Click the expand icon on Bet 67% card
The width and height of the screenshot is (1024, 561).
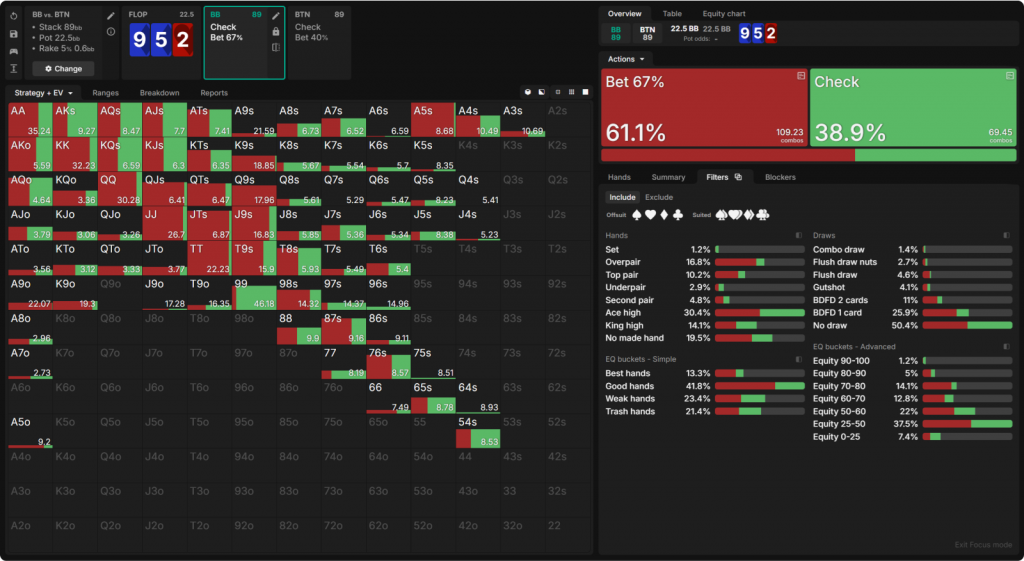point(800,76)
